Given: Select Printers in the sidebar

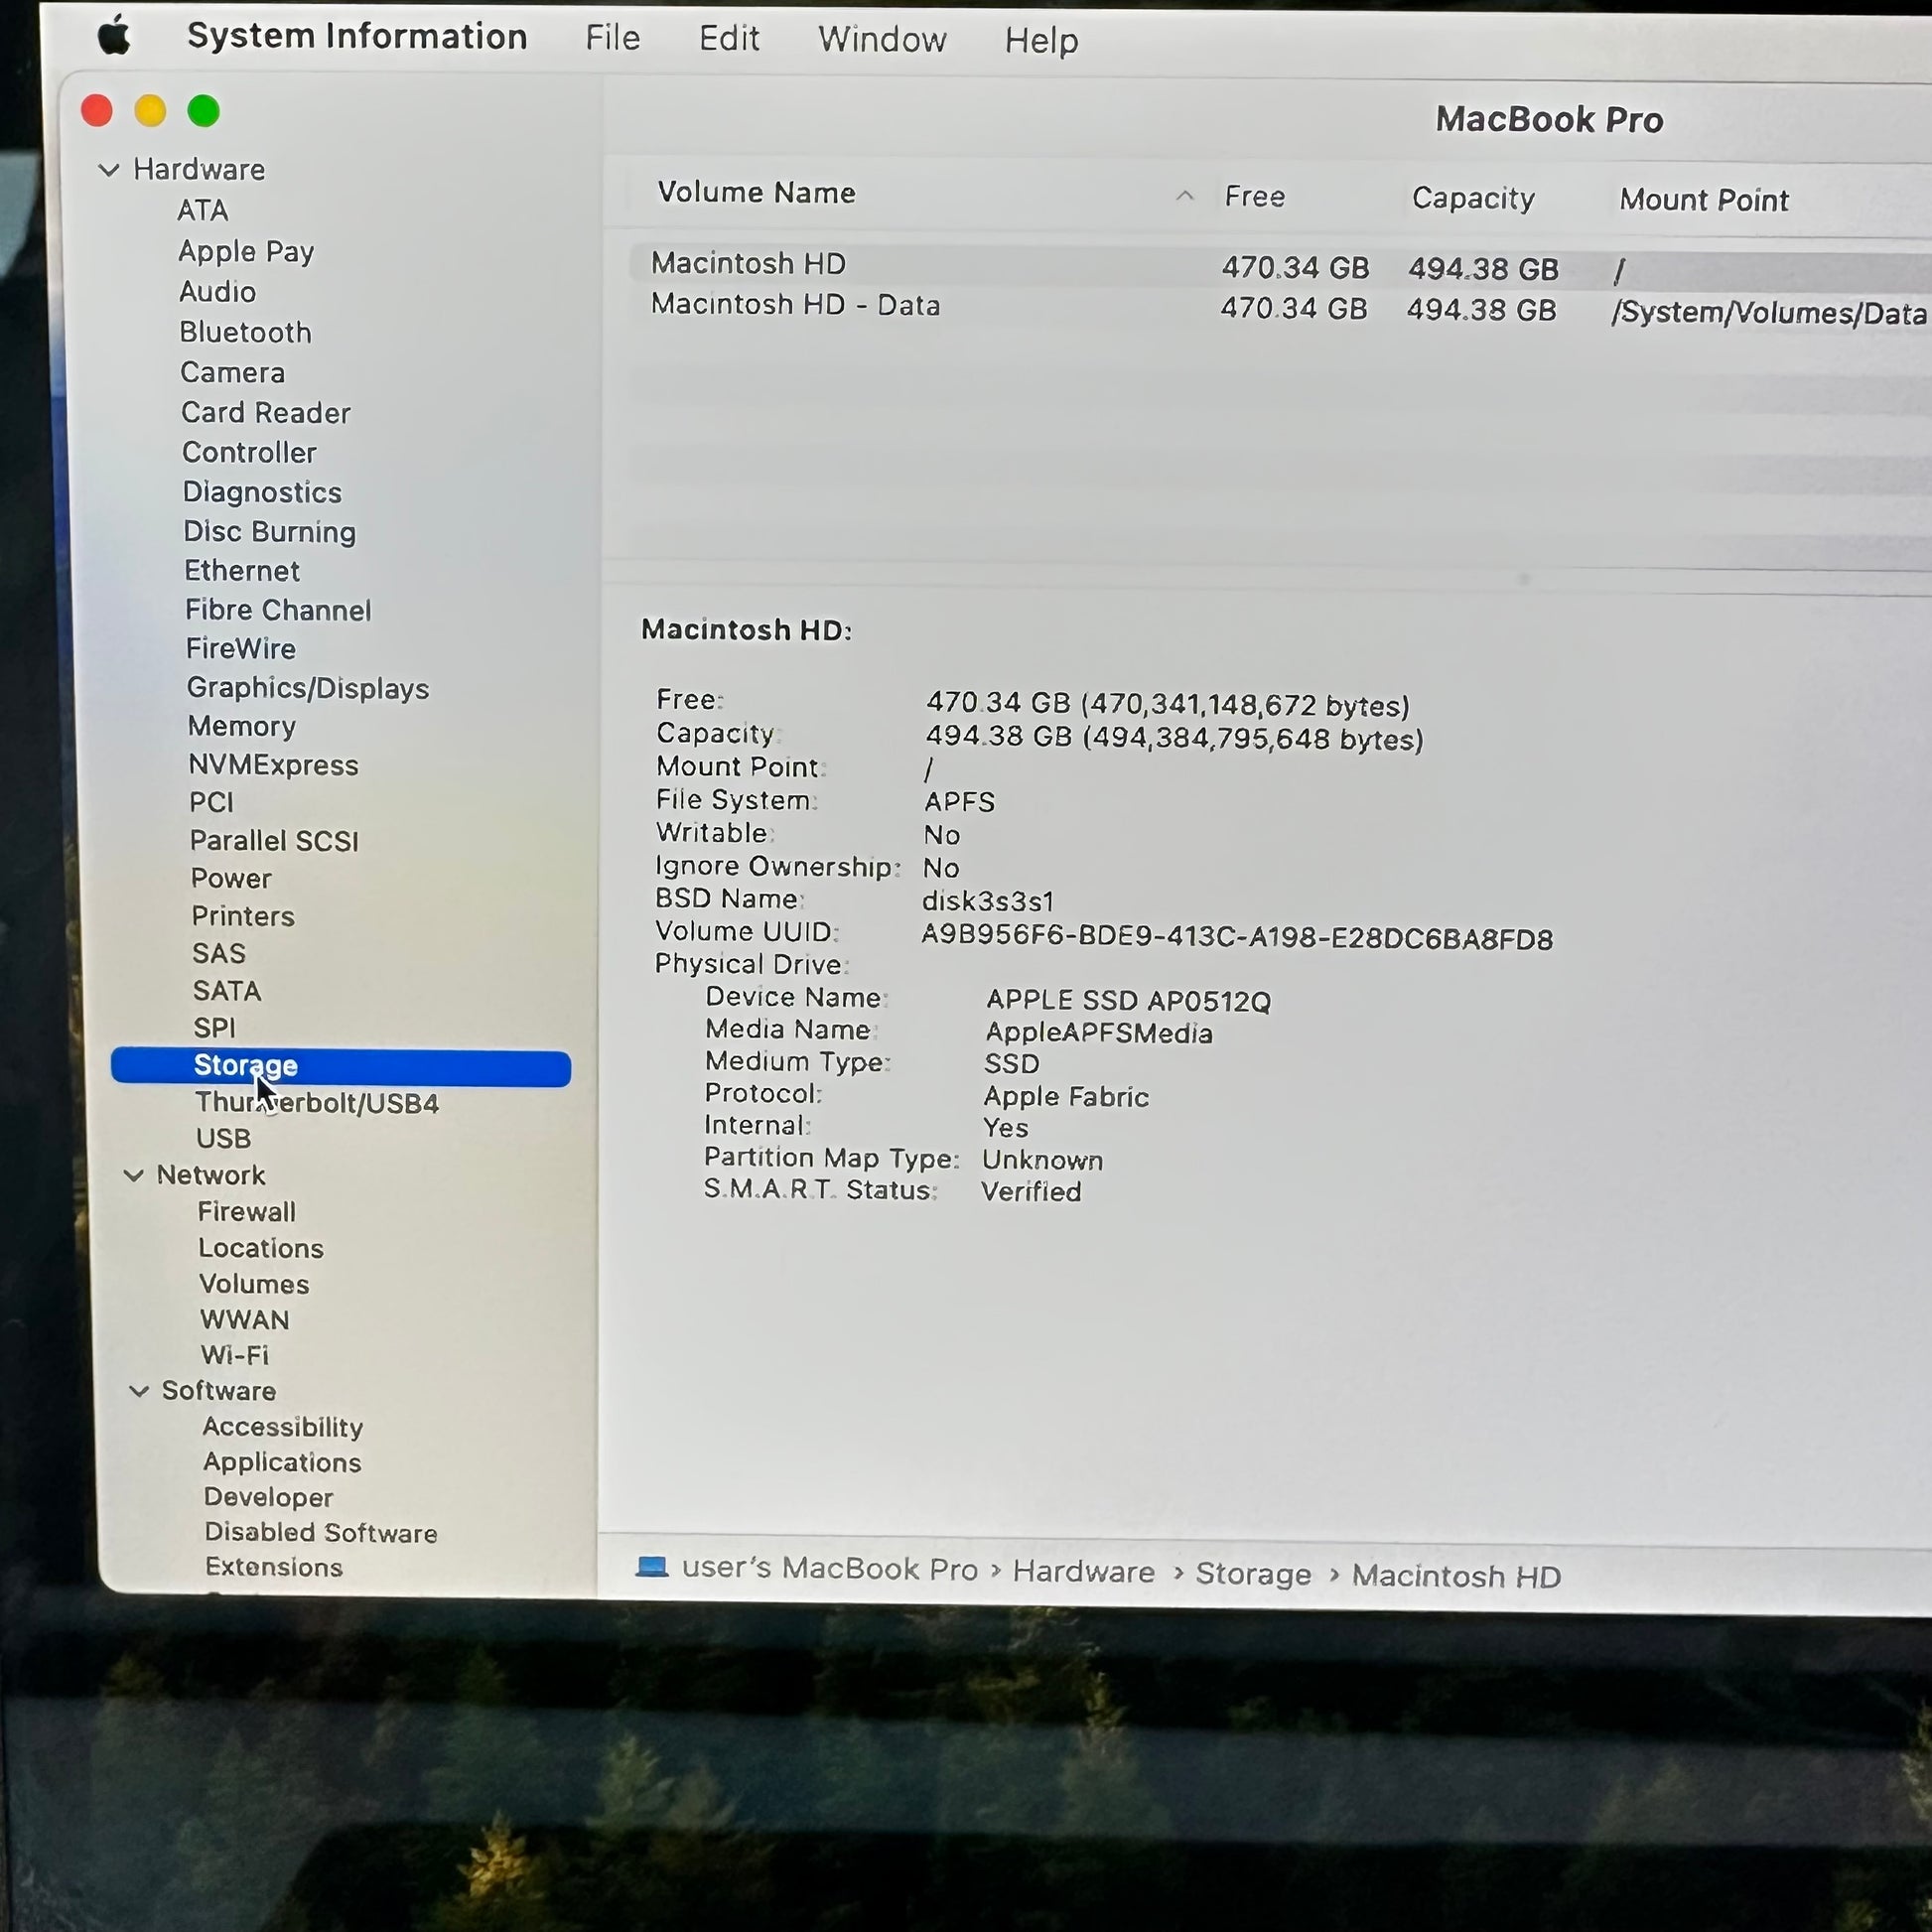Looking at the screenshot, I should click(243, 917).
